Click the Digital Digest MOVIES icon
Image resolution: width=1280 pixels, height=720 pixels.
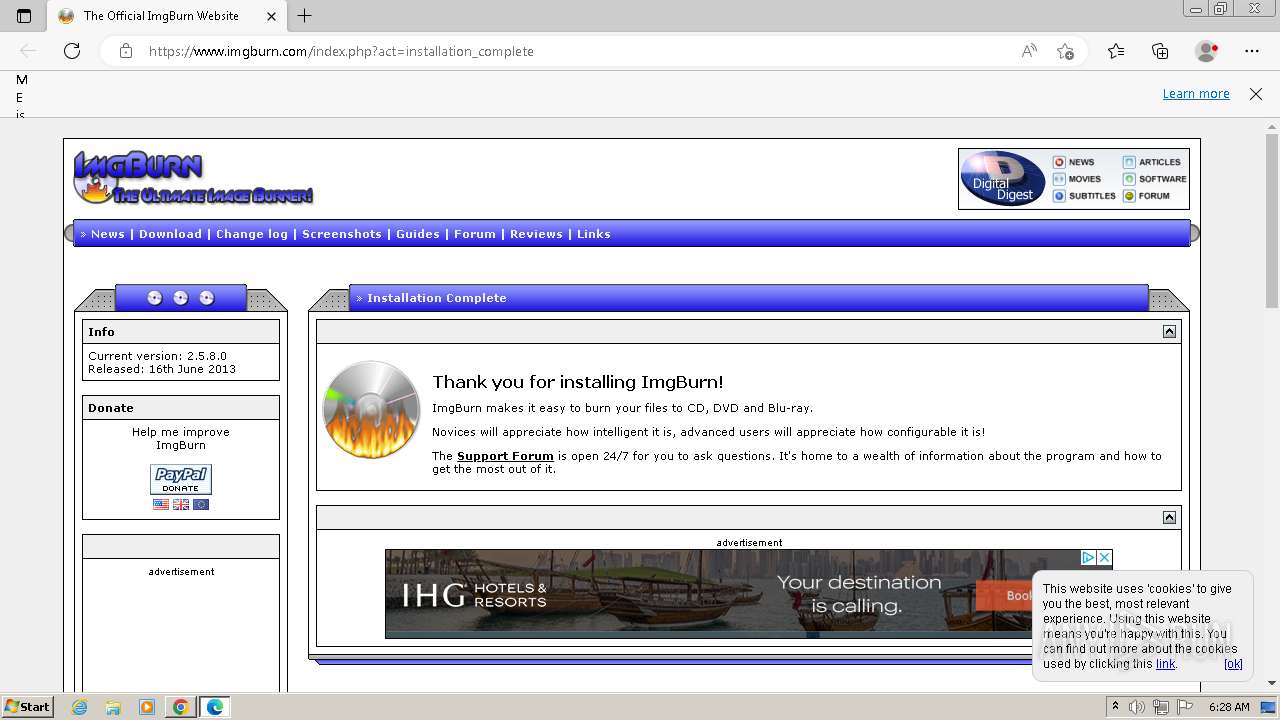click(1059, 179)
